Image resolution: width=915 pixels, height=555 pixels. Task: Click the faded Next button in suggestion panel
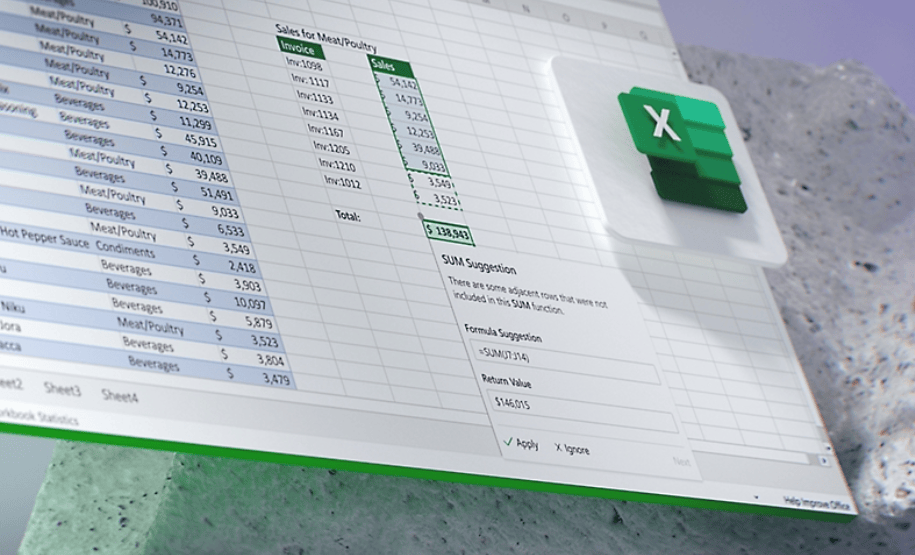(x=682, y=462)
